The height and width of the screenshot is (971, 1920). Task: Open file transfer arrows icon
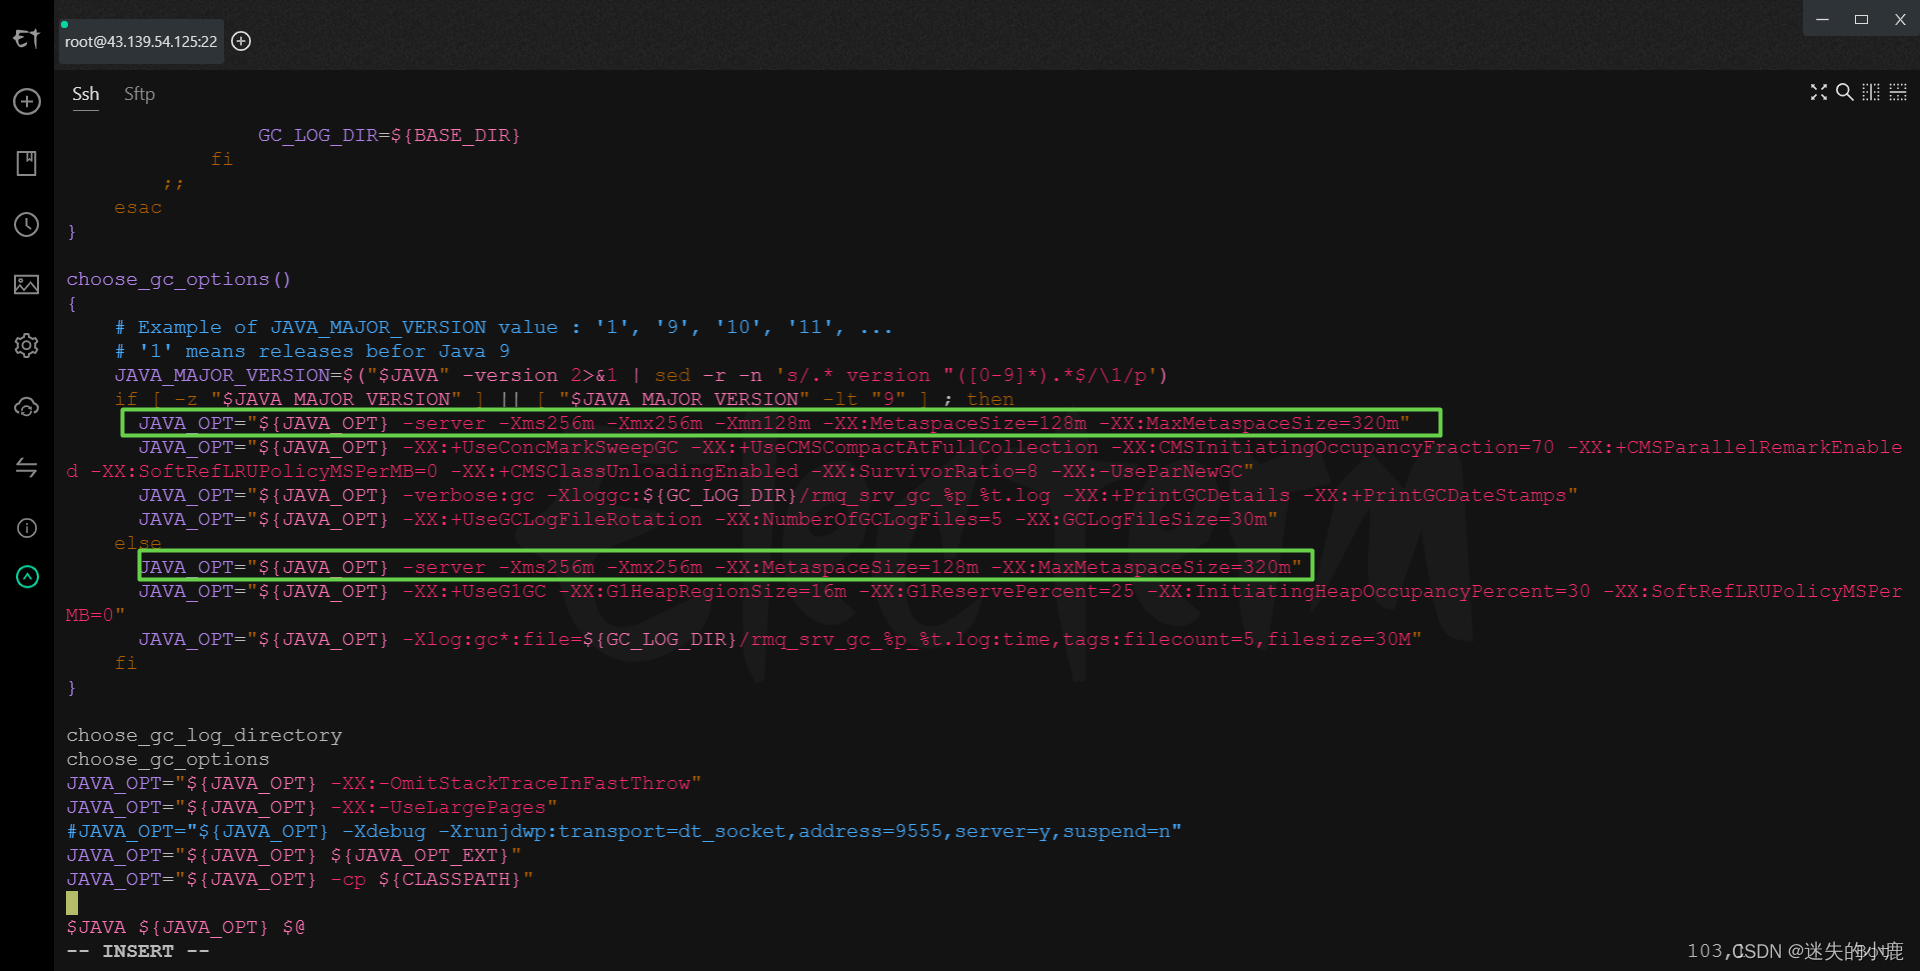pos(27,467)
